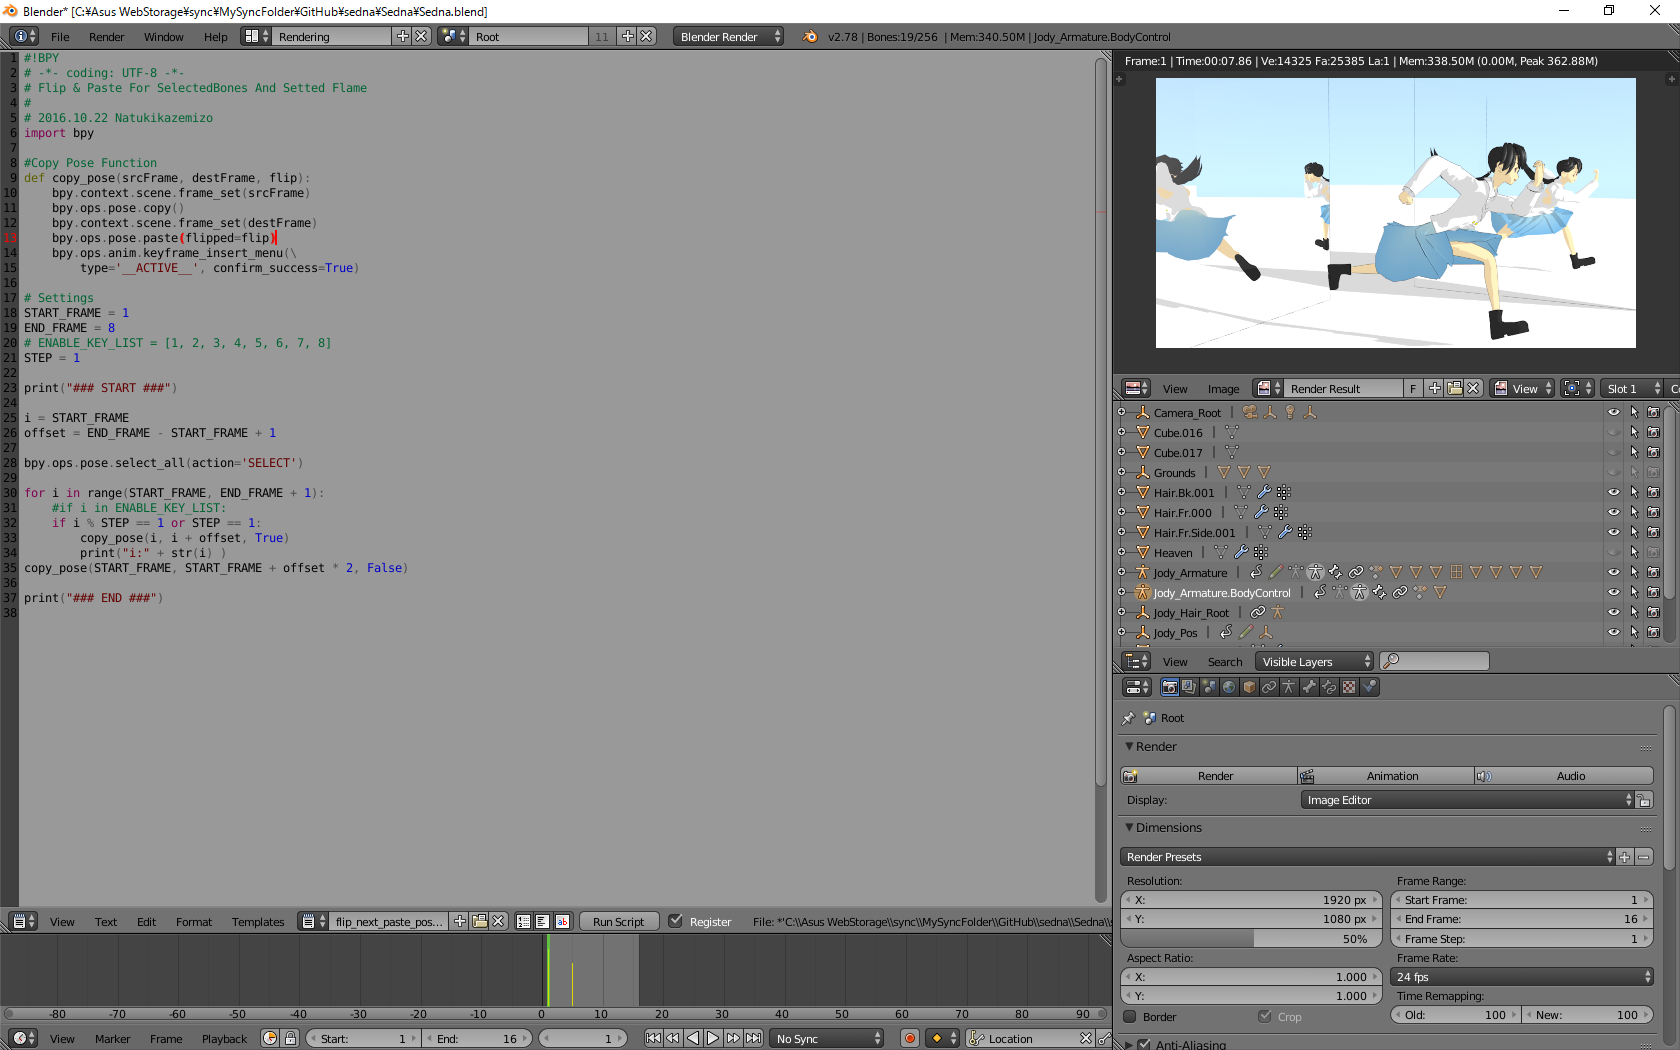This screenshot has width=1680, height=1050.
Task: Open the Physics properties tab
Action: click(1369, 687)
